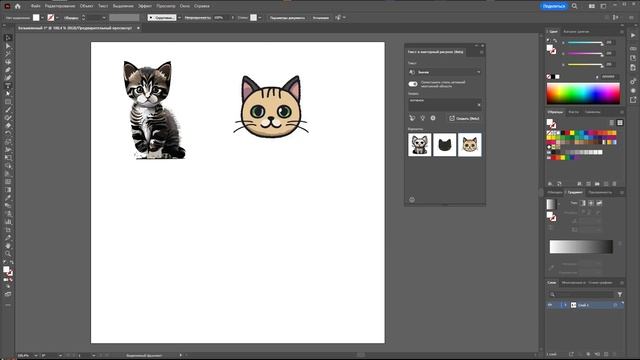Viewport: 640px width, 360px height.
Task: Click the Illustrator app logo
Action: click(7, 6)
